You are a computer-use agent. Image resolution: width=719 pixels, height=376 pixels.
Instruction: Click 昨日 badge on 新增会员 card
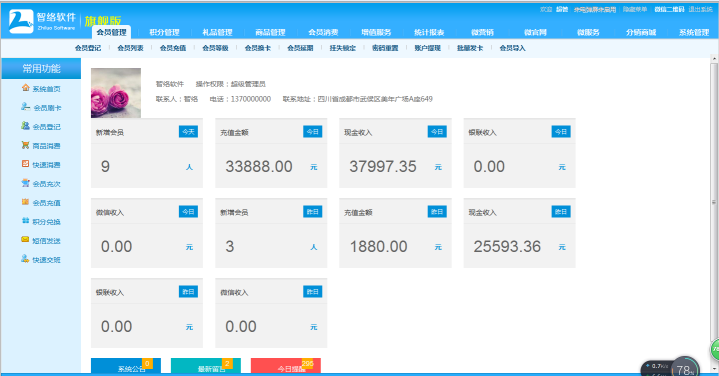point(313,211)
